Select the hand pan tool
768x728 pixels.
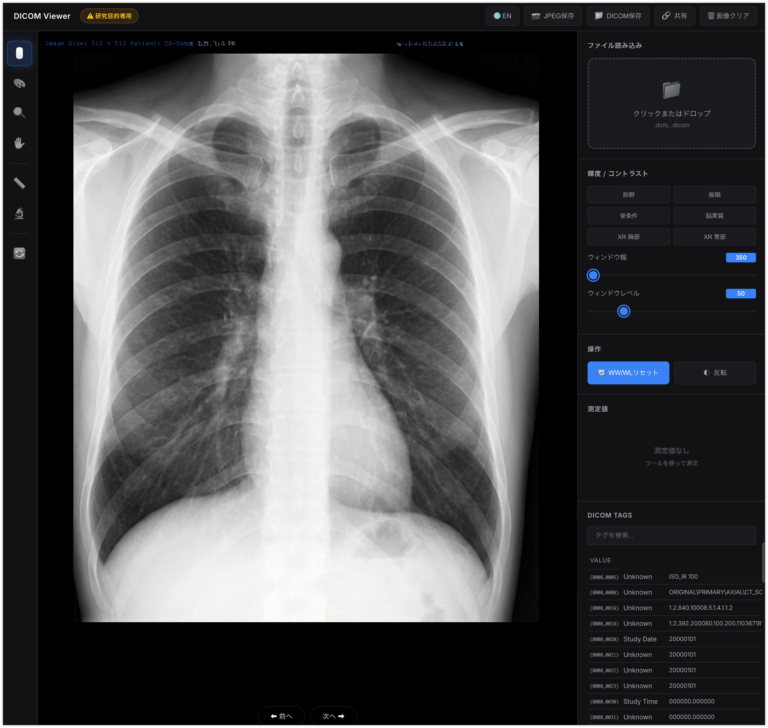19,143
